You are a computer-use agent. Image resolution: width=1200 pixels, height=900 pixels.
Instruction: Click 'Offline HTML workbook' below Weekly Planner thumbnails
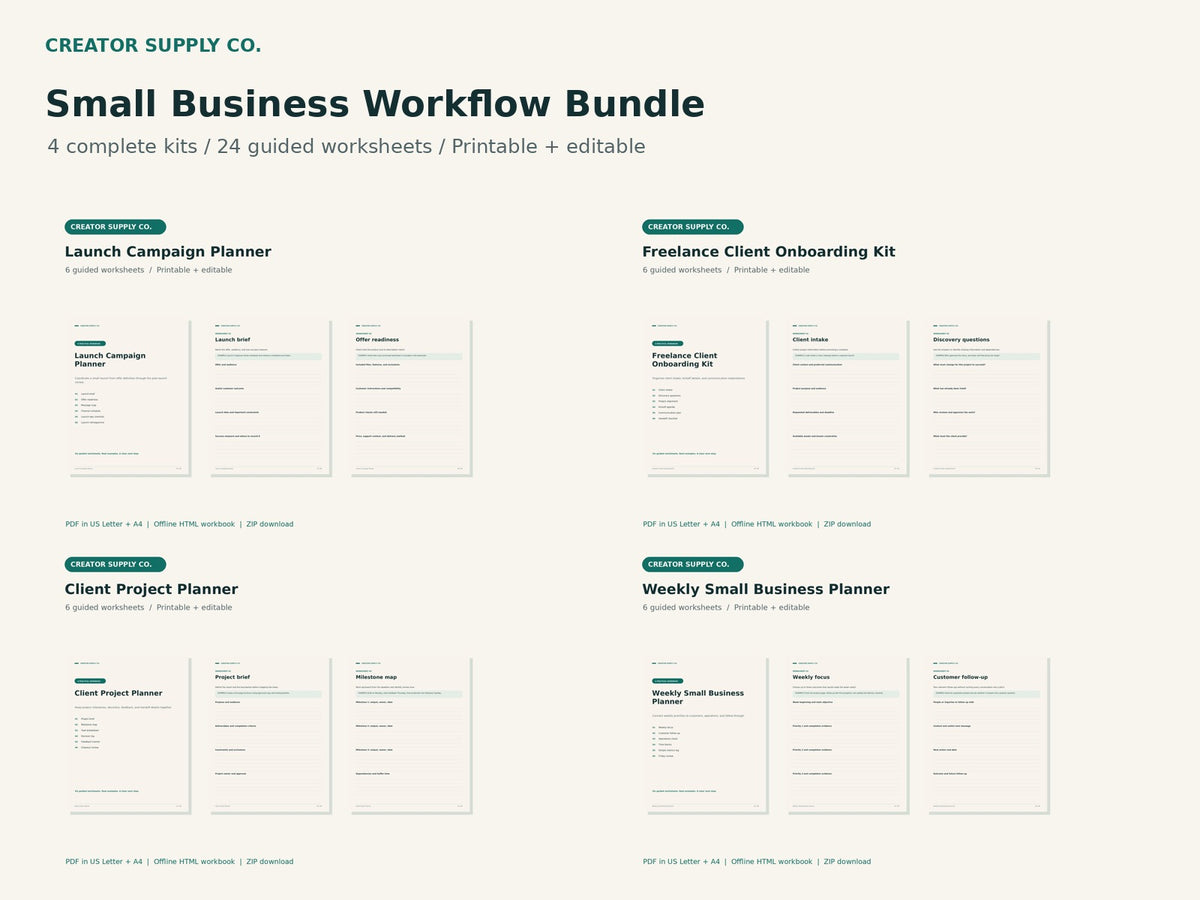pos(771,861)
